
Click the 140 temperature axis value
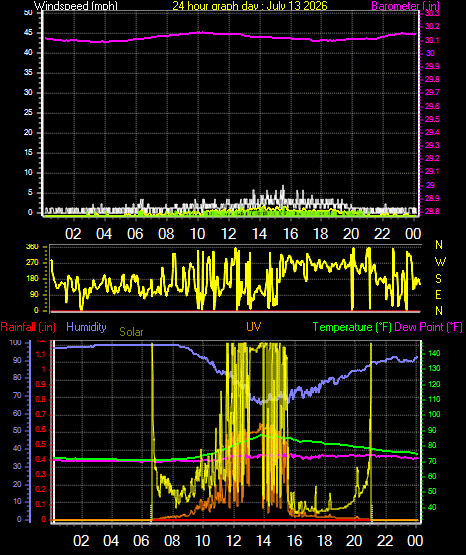434,353
